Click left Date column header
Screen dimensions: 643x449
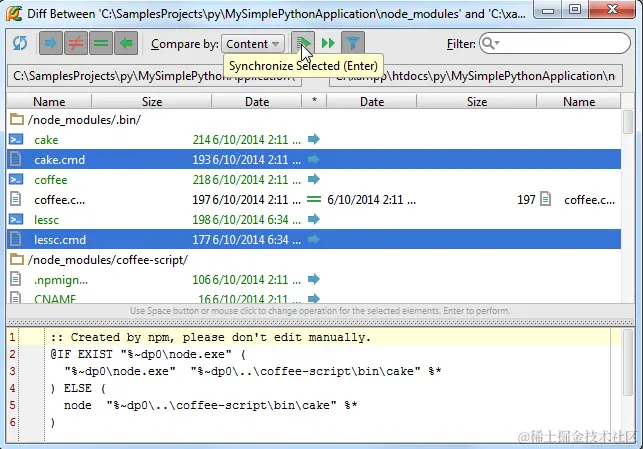(x=257, y=101)
